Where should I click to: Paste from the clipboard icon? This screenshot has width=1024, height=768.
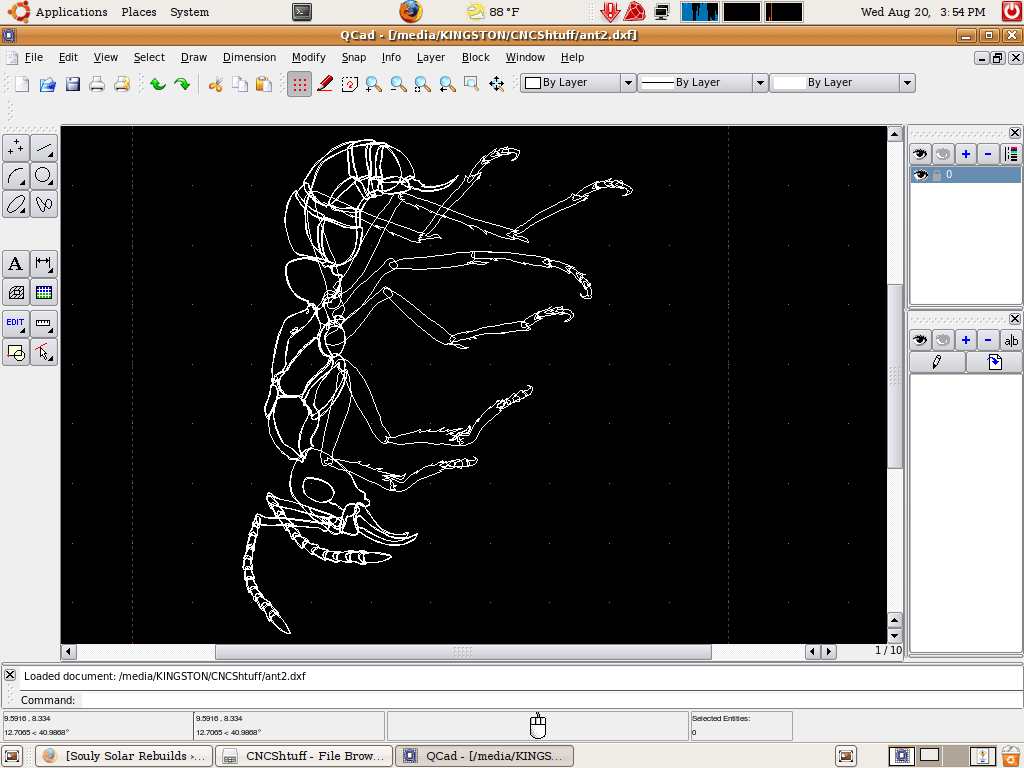[264, 84]
